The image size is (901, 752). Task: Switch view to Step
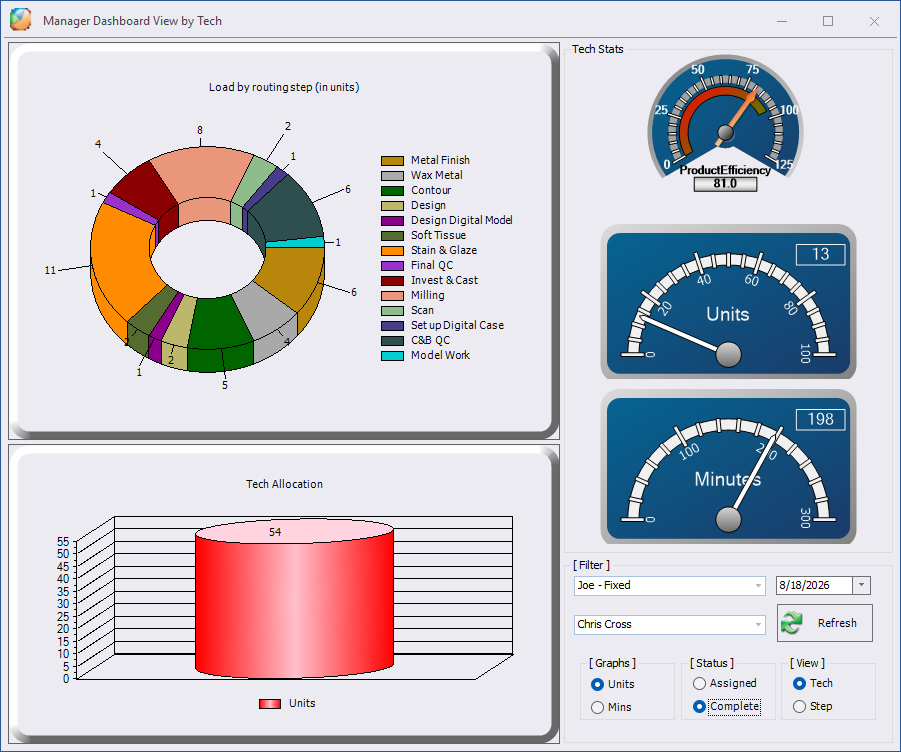point(799,707)
